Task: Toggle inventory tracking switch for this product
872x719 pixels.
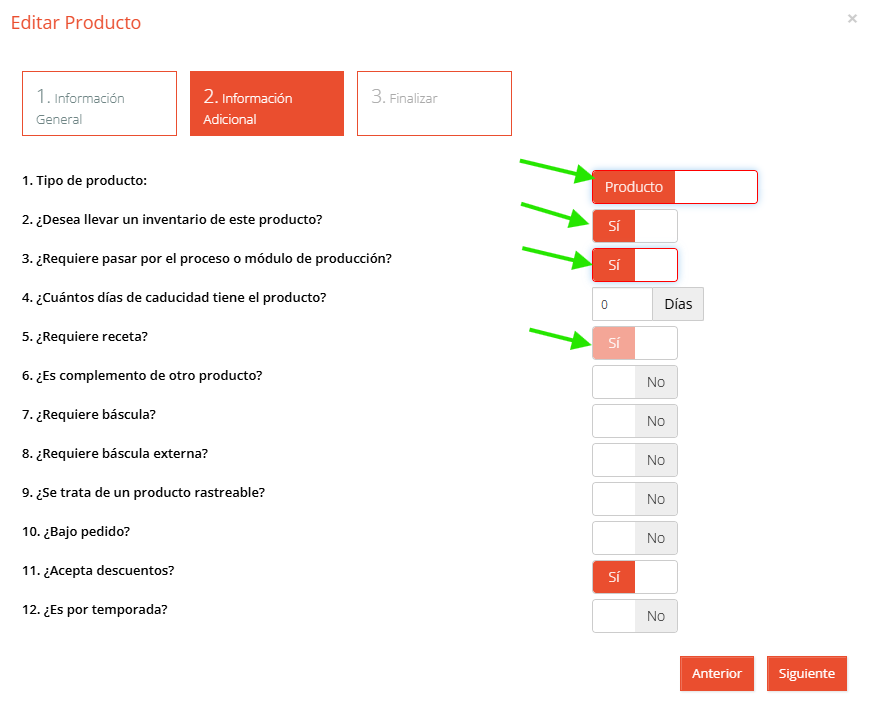Action: point(635,226)
